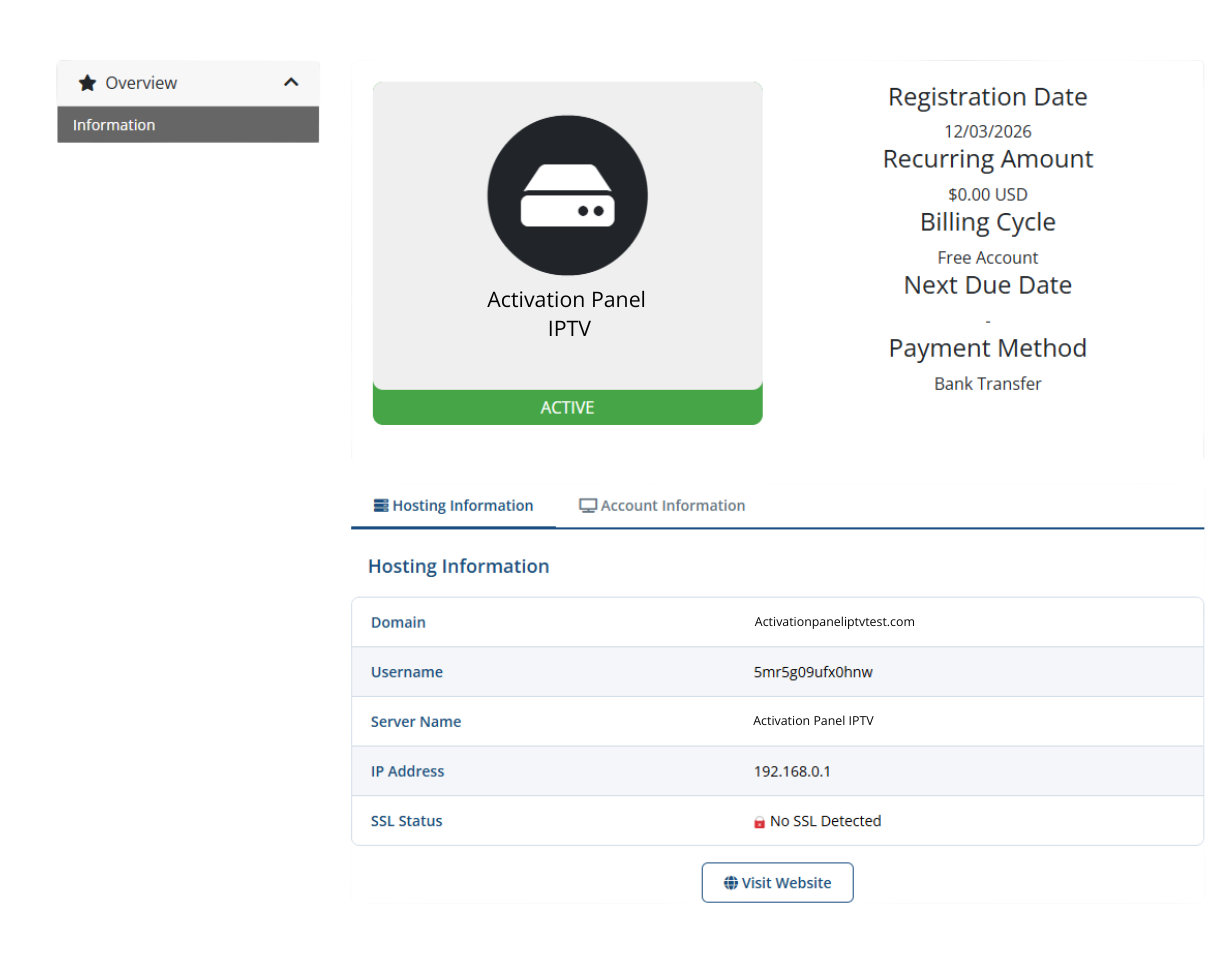Image resolution: width=1208 pixels, height=972 pixels.
Task: Click the registration date 12/03/2026
Action: click(987, 131)
